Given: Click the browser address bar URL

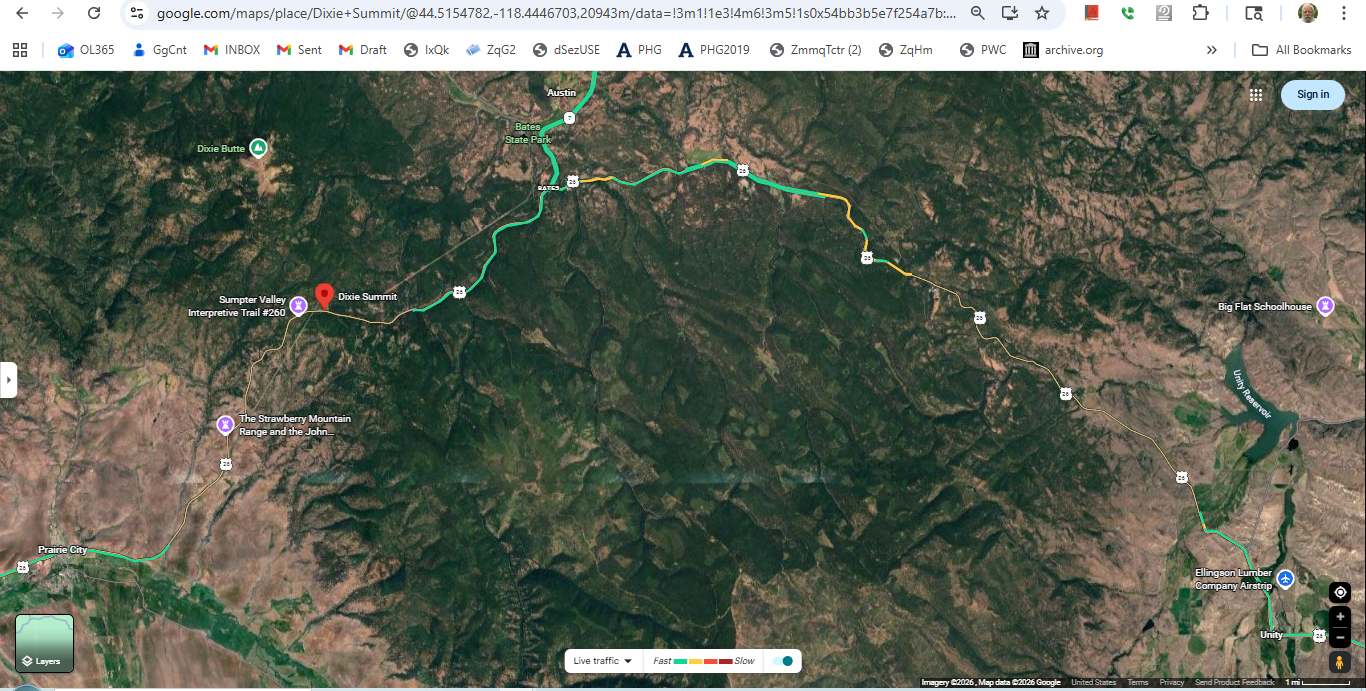Looking at the screenshot, I should 555,14.
